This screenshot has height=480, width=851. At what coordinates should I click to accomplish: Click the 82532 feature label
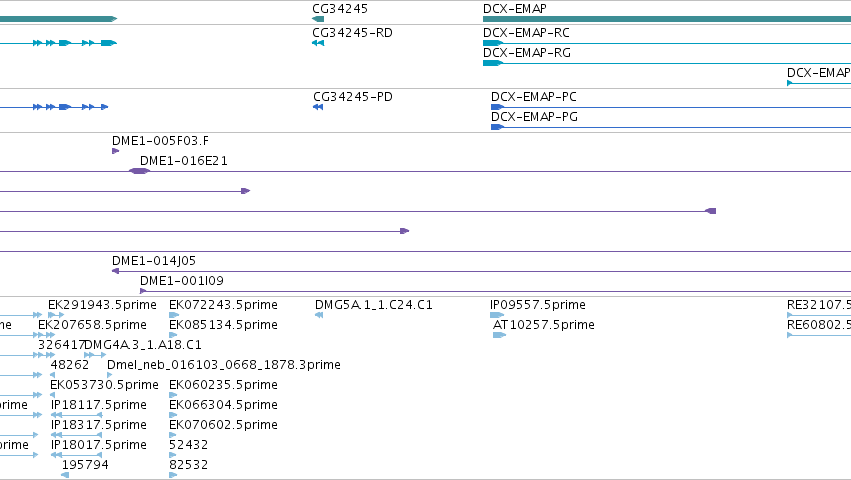coord(188,465)
